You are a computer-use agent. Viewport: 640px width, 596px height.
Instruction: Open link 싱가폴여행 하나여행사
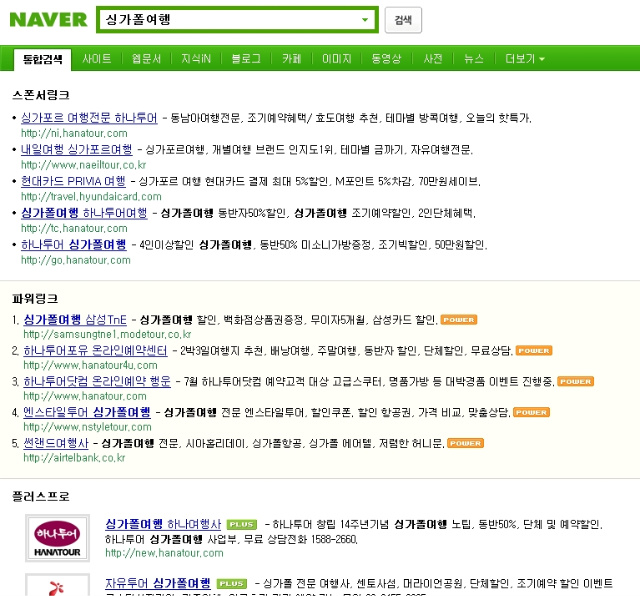pos(163,524)
